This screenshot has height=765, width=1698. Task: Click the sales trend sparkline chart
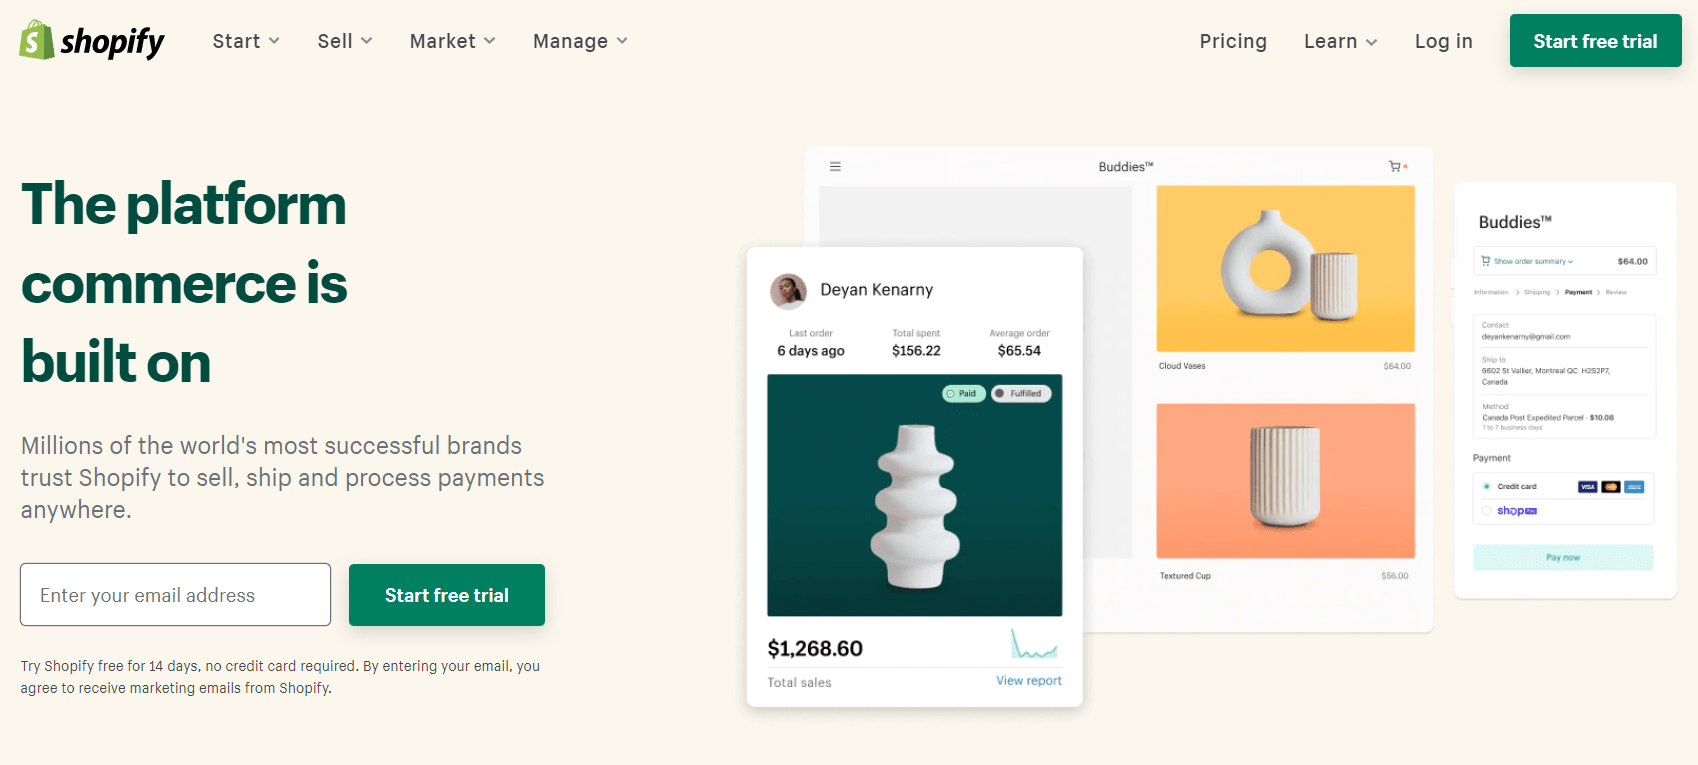coord(1034,644)
